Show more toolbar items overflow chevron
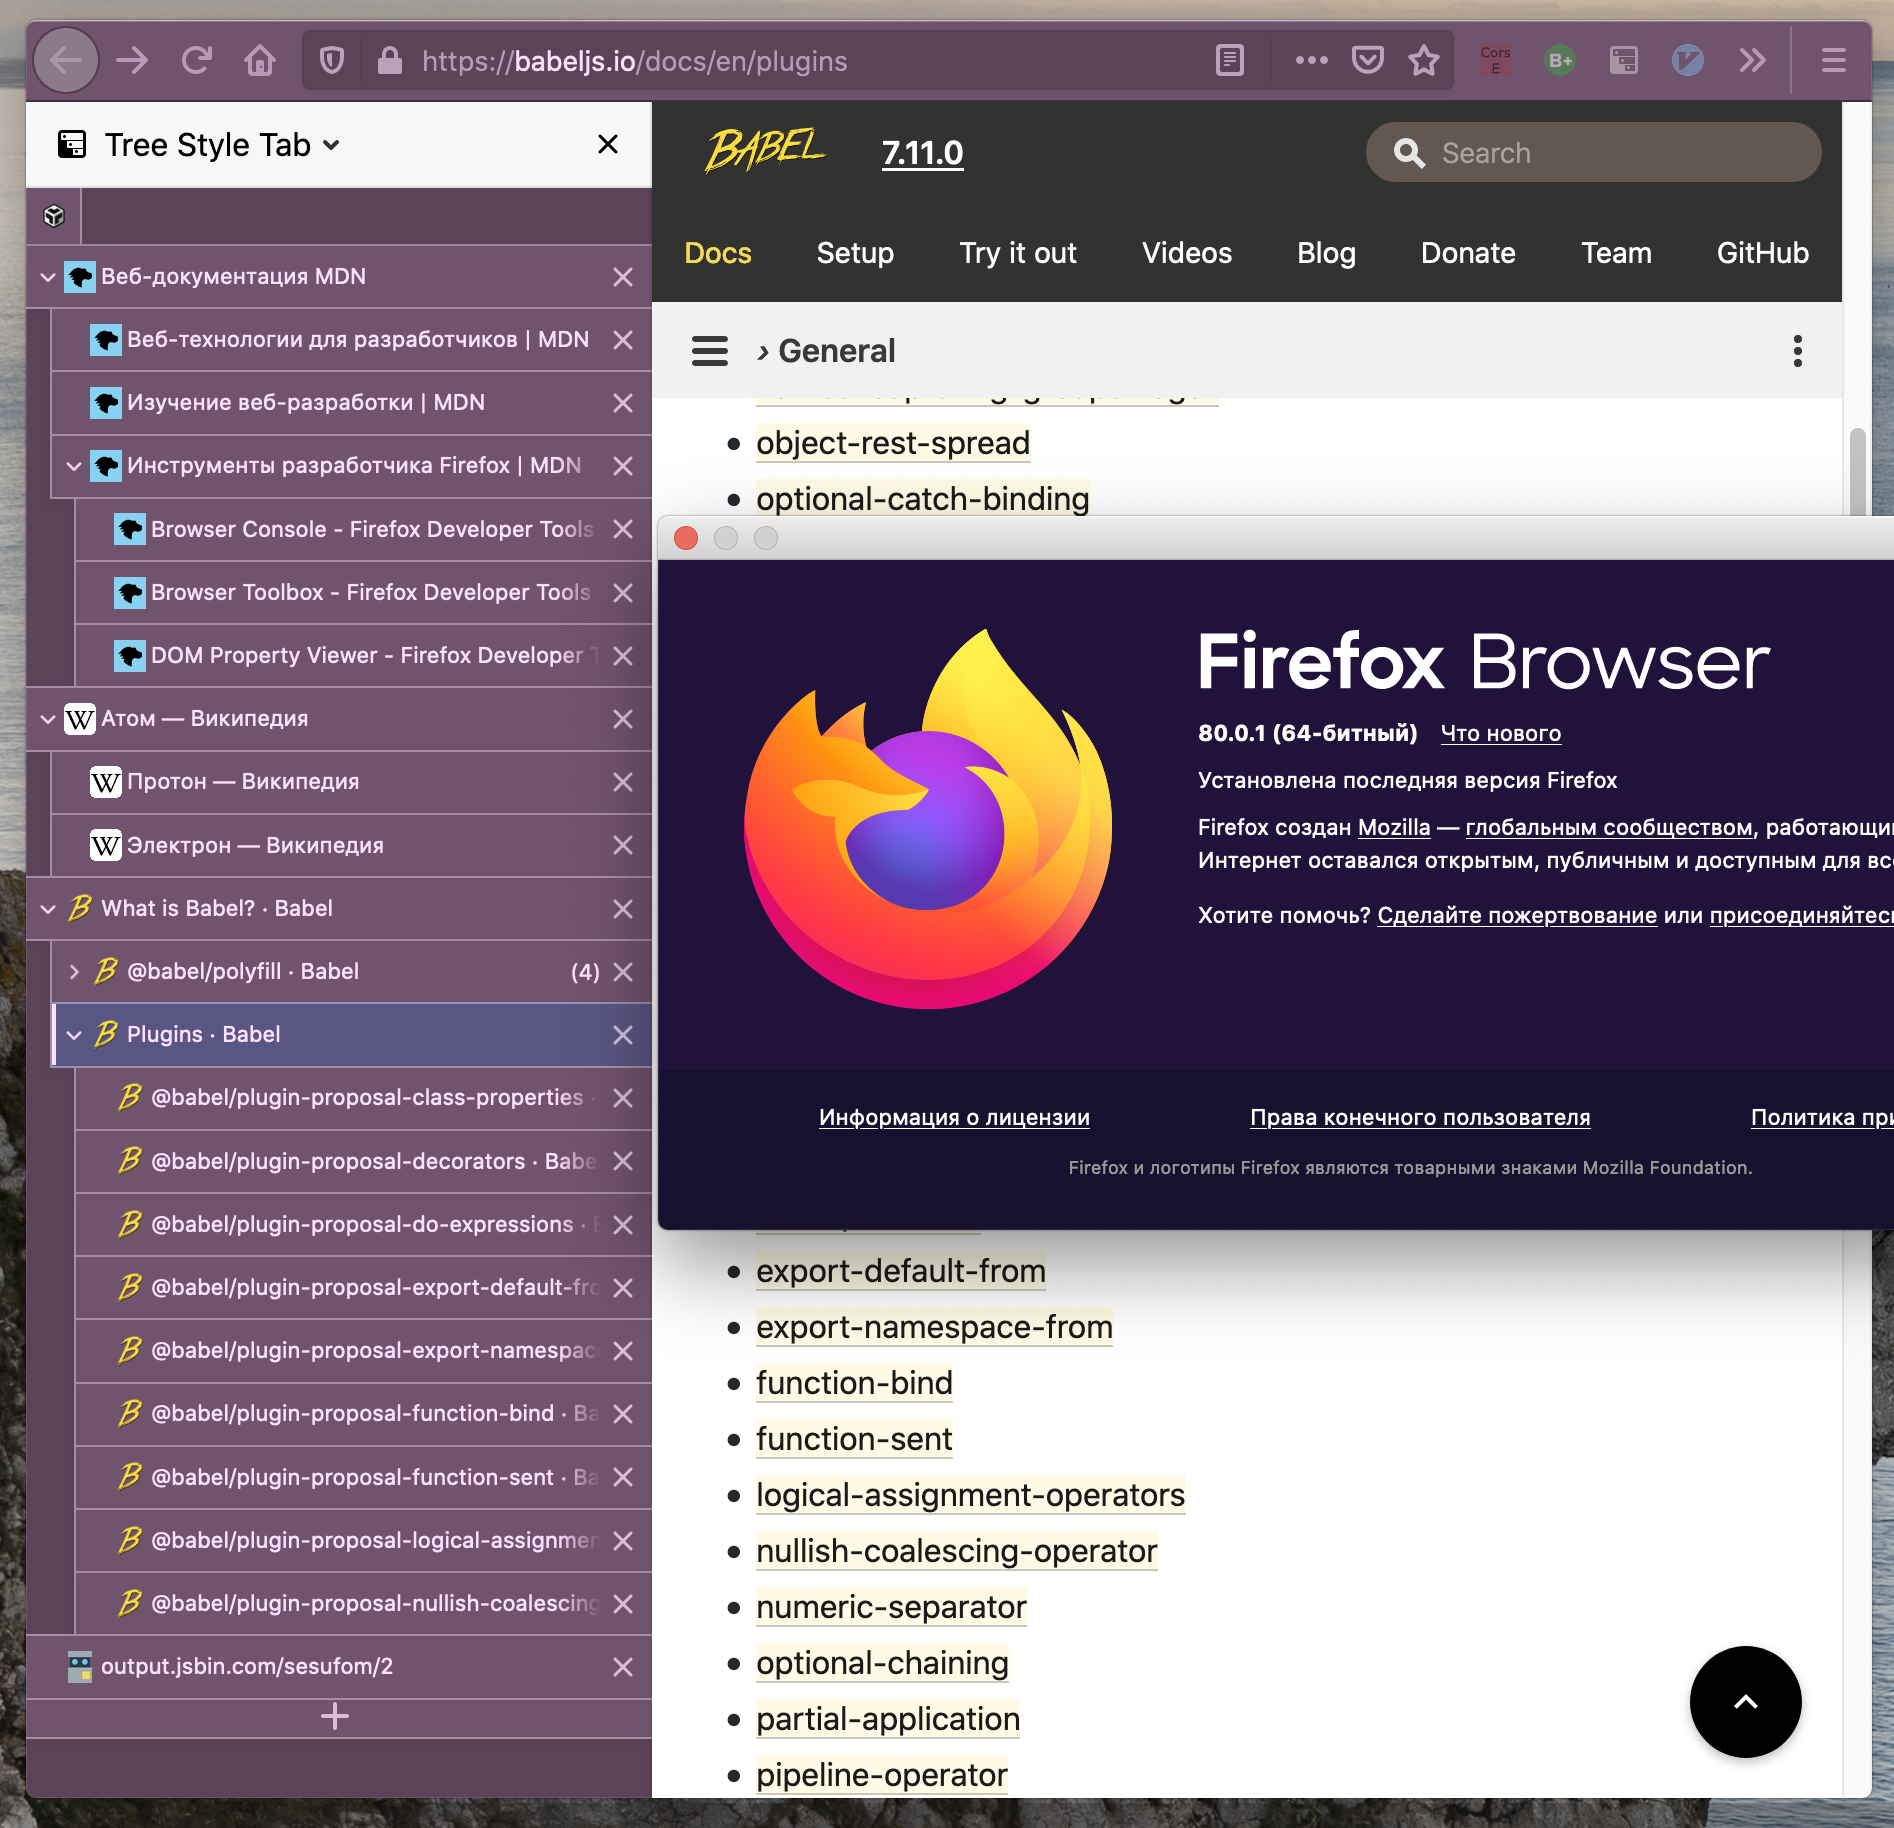This screenshot has width=1894, height=1828. [x=1751, y=61]
